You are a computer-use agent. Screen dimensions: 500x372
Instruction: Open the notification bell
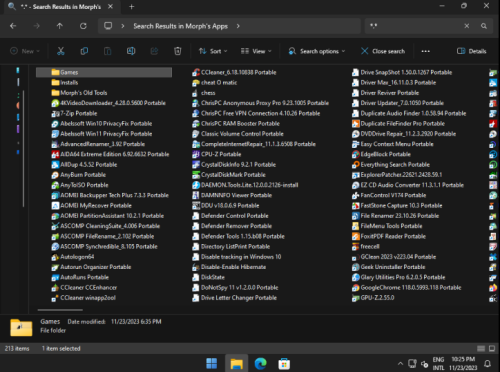[x=487, y=363]
